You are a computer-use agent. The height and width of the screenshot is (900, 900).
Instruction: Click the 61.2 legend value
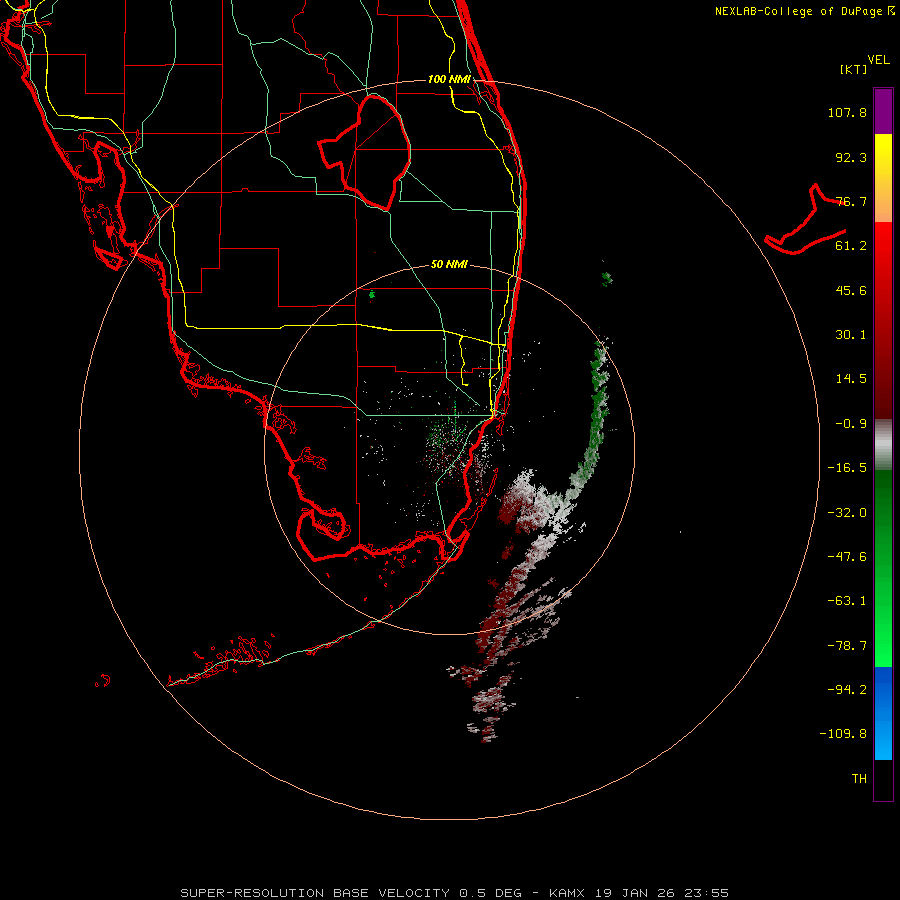point(851,246)
